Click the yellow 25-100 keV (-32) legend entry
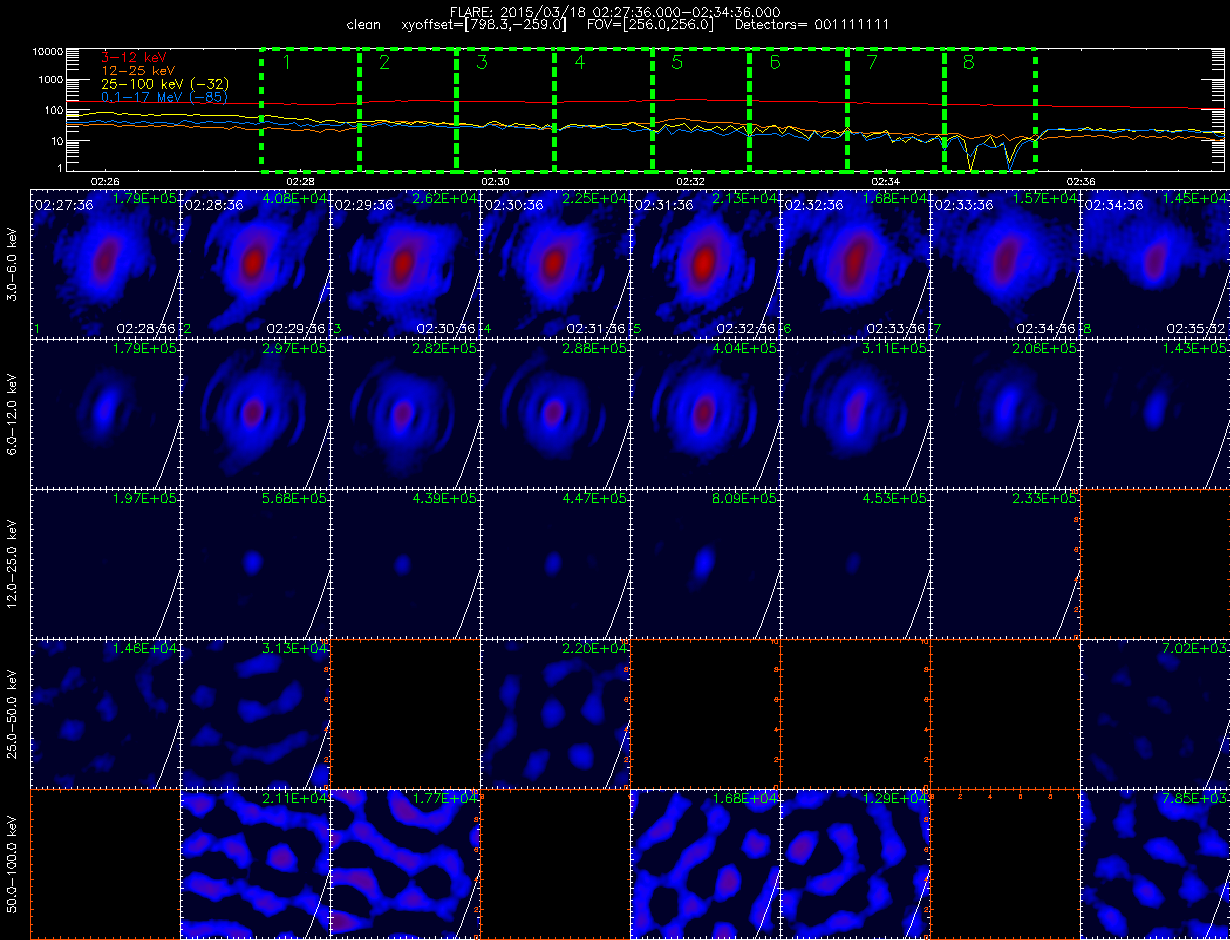This screenshot has height=940, width=1230. point(163,84)
